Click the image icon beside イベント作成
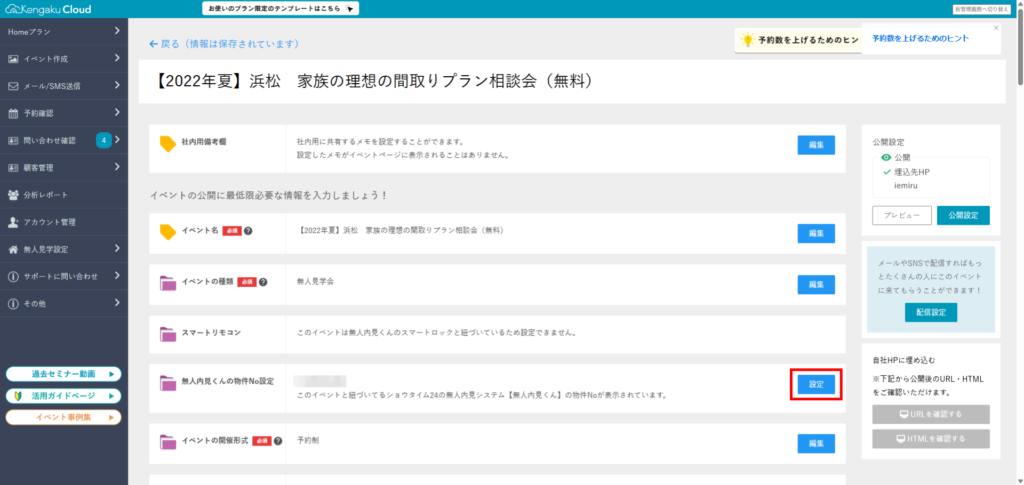The height and width of the screenshot is (485, 1024). pos(13,59)
